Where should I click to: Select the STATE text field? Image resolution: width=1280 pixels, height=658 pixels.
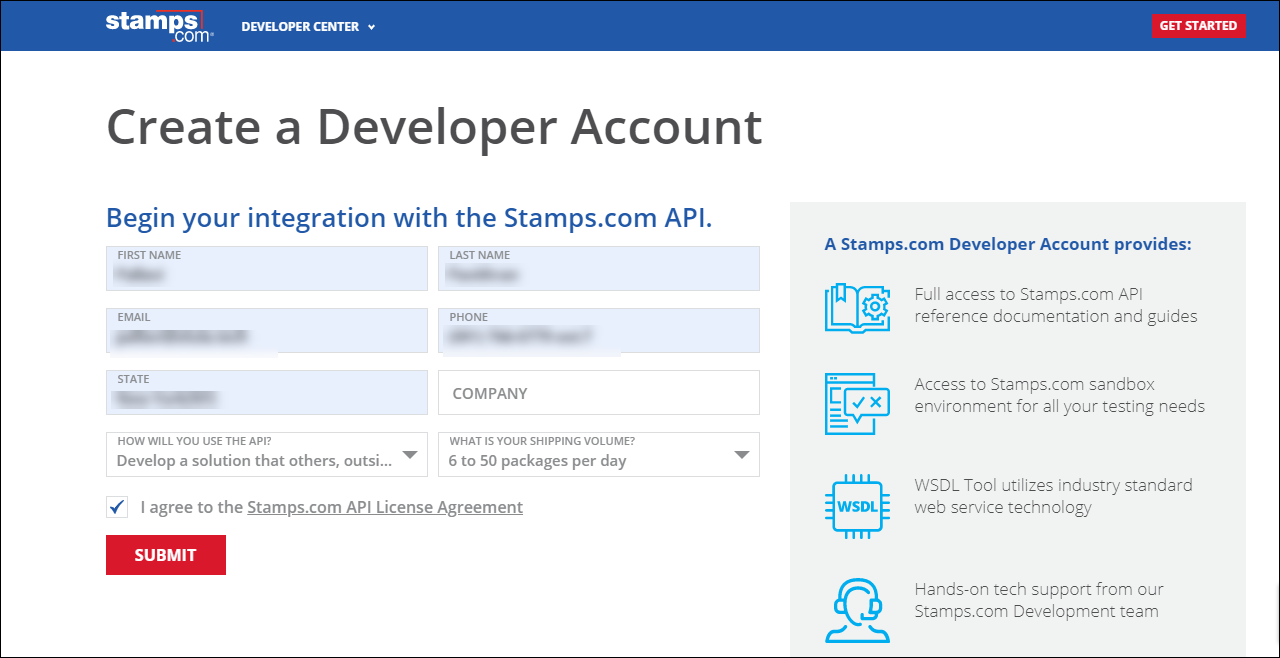267,392
